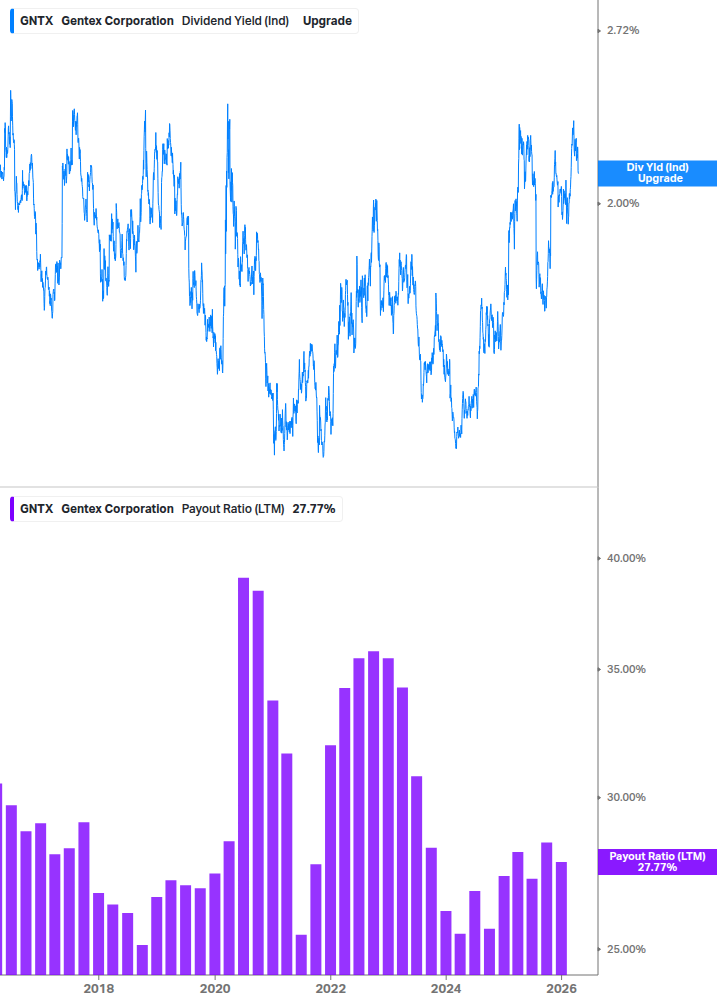
Task: Click the 30.00% y-axis label
Action: point(626,797)
